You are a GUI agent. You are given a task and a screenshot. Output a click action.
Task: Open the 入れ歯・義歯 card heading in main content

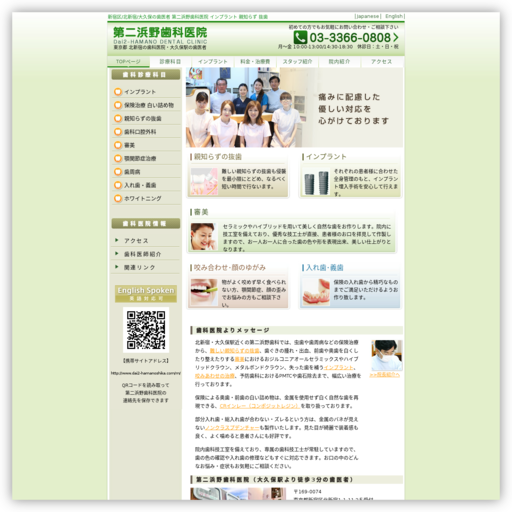[324, 267]
